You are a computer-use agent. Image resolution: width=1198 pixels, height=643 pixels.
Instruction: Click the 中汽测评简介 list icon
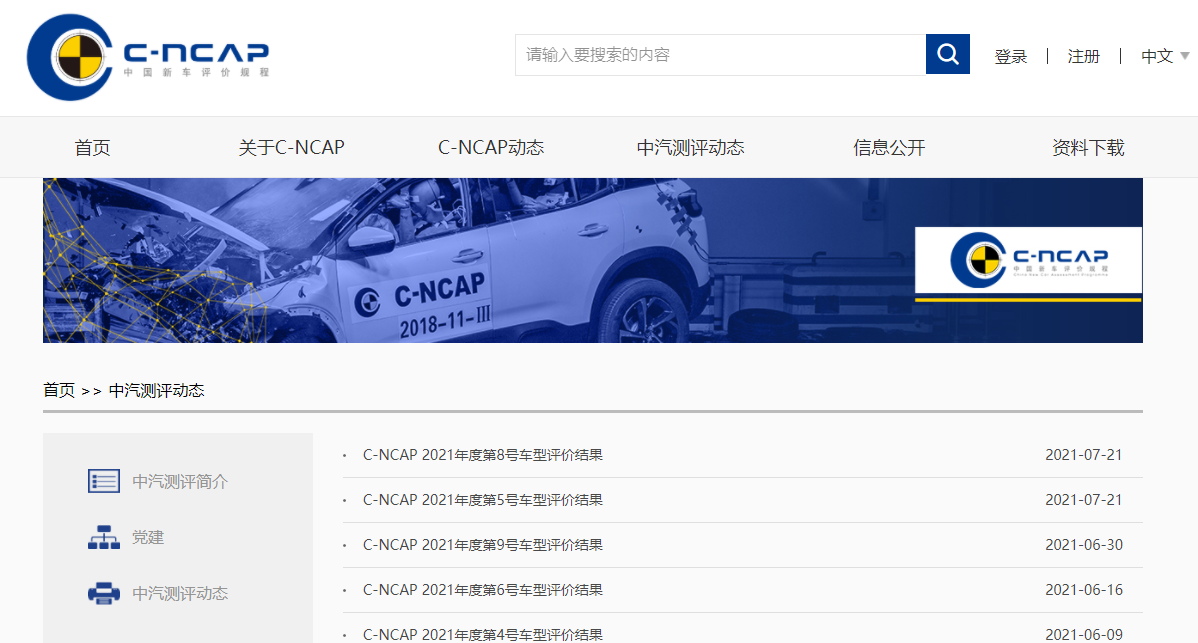(x=104, y=481)
